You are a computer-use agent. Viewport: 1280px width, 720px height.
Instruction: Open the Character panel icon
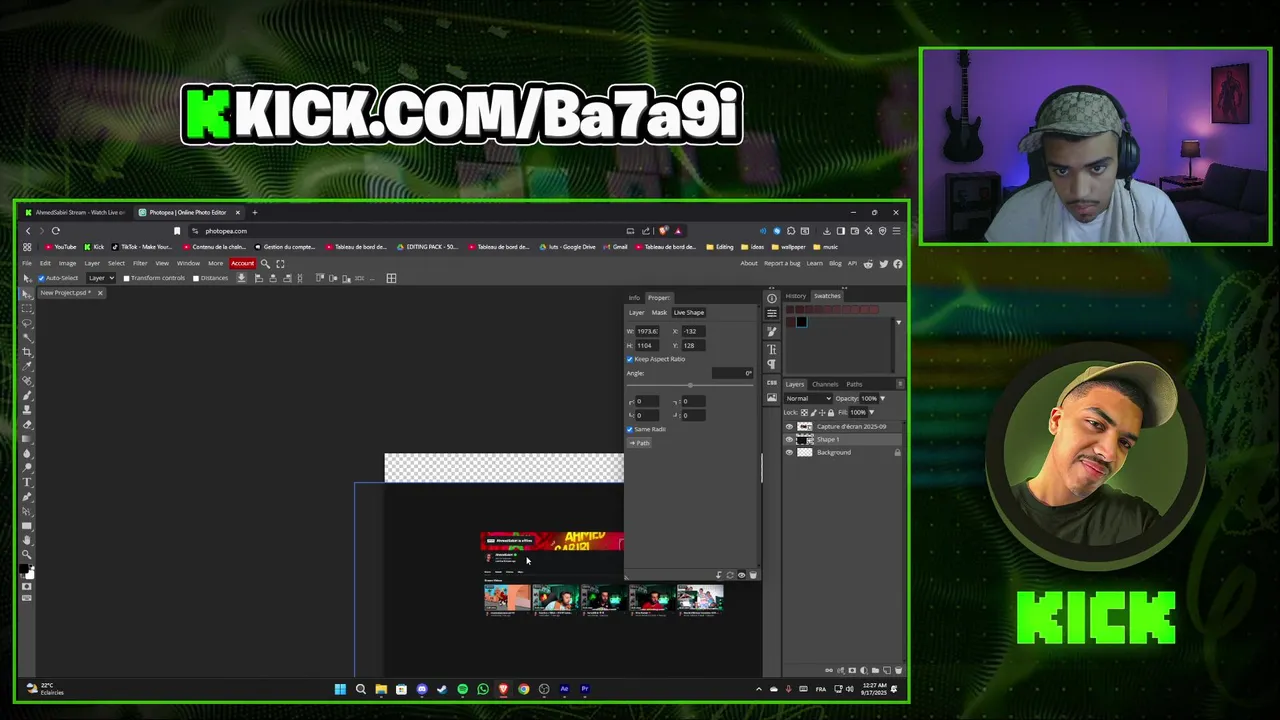tap(772, 349)
